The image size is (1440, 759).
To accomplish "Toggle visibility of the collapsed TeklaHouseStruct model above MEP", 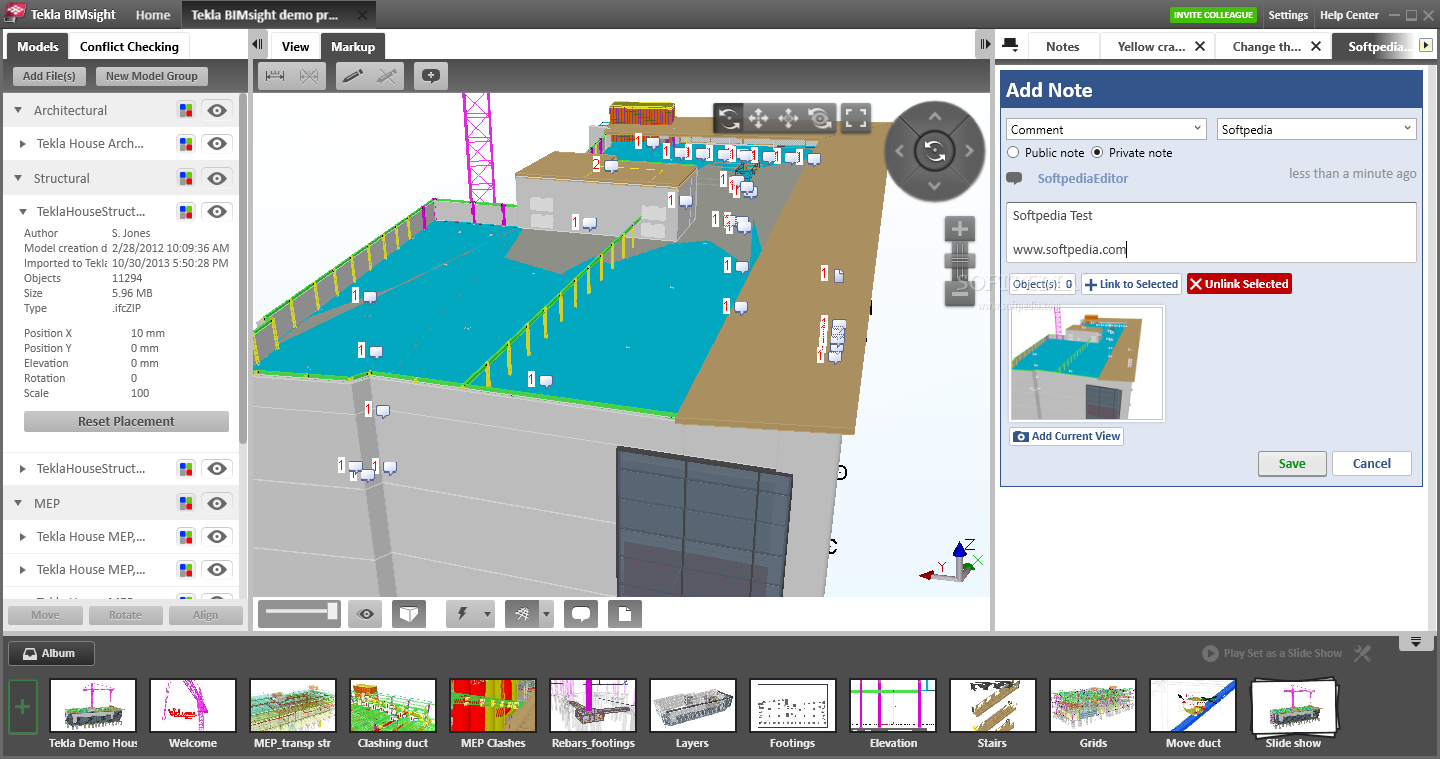I will pos(218,468).
